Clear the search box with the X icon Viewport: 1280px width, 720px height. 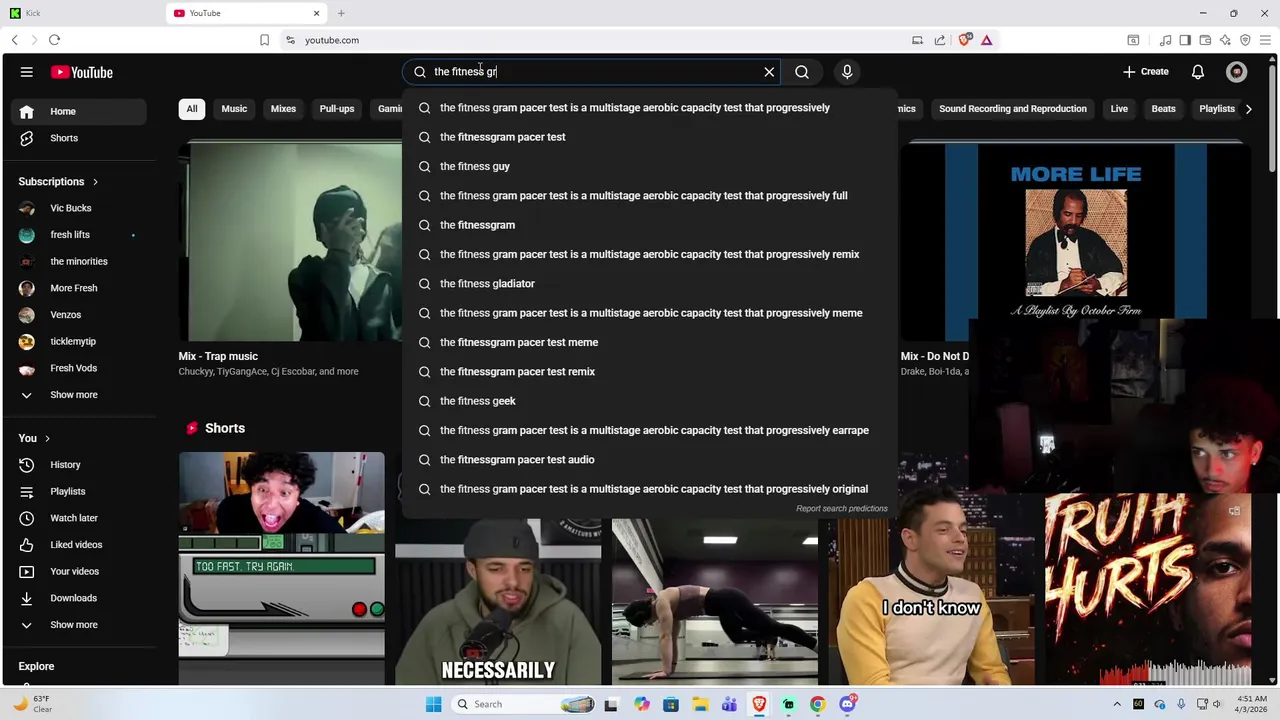click(x=769, y=72)
